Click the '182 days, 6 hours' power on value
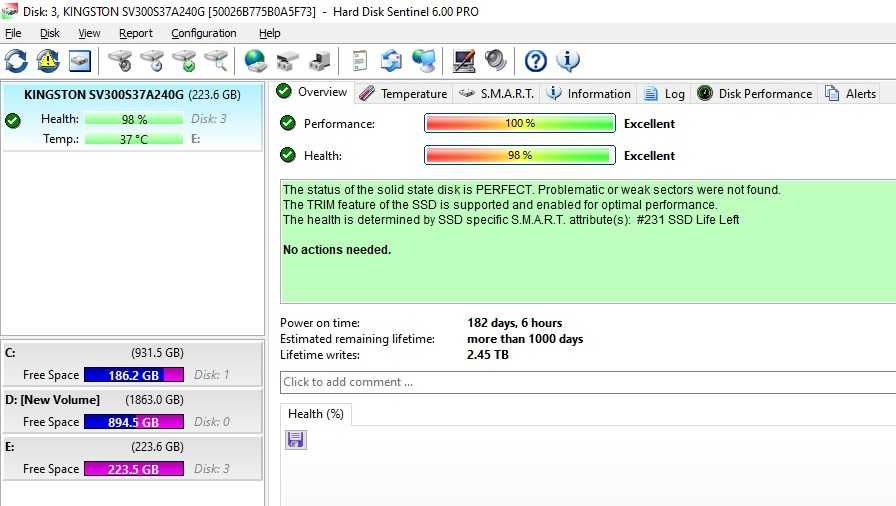 tap(514, 323)
